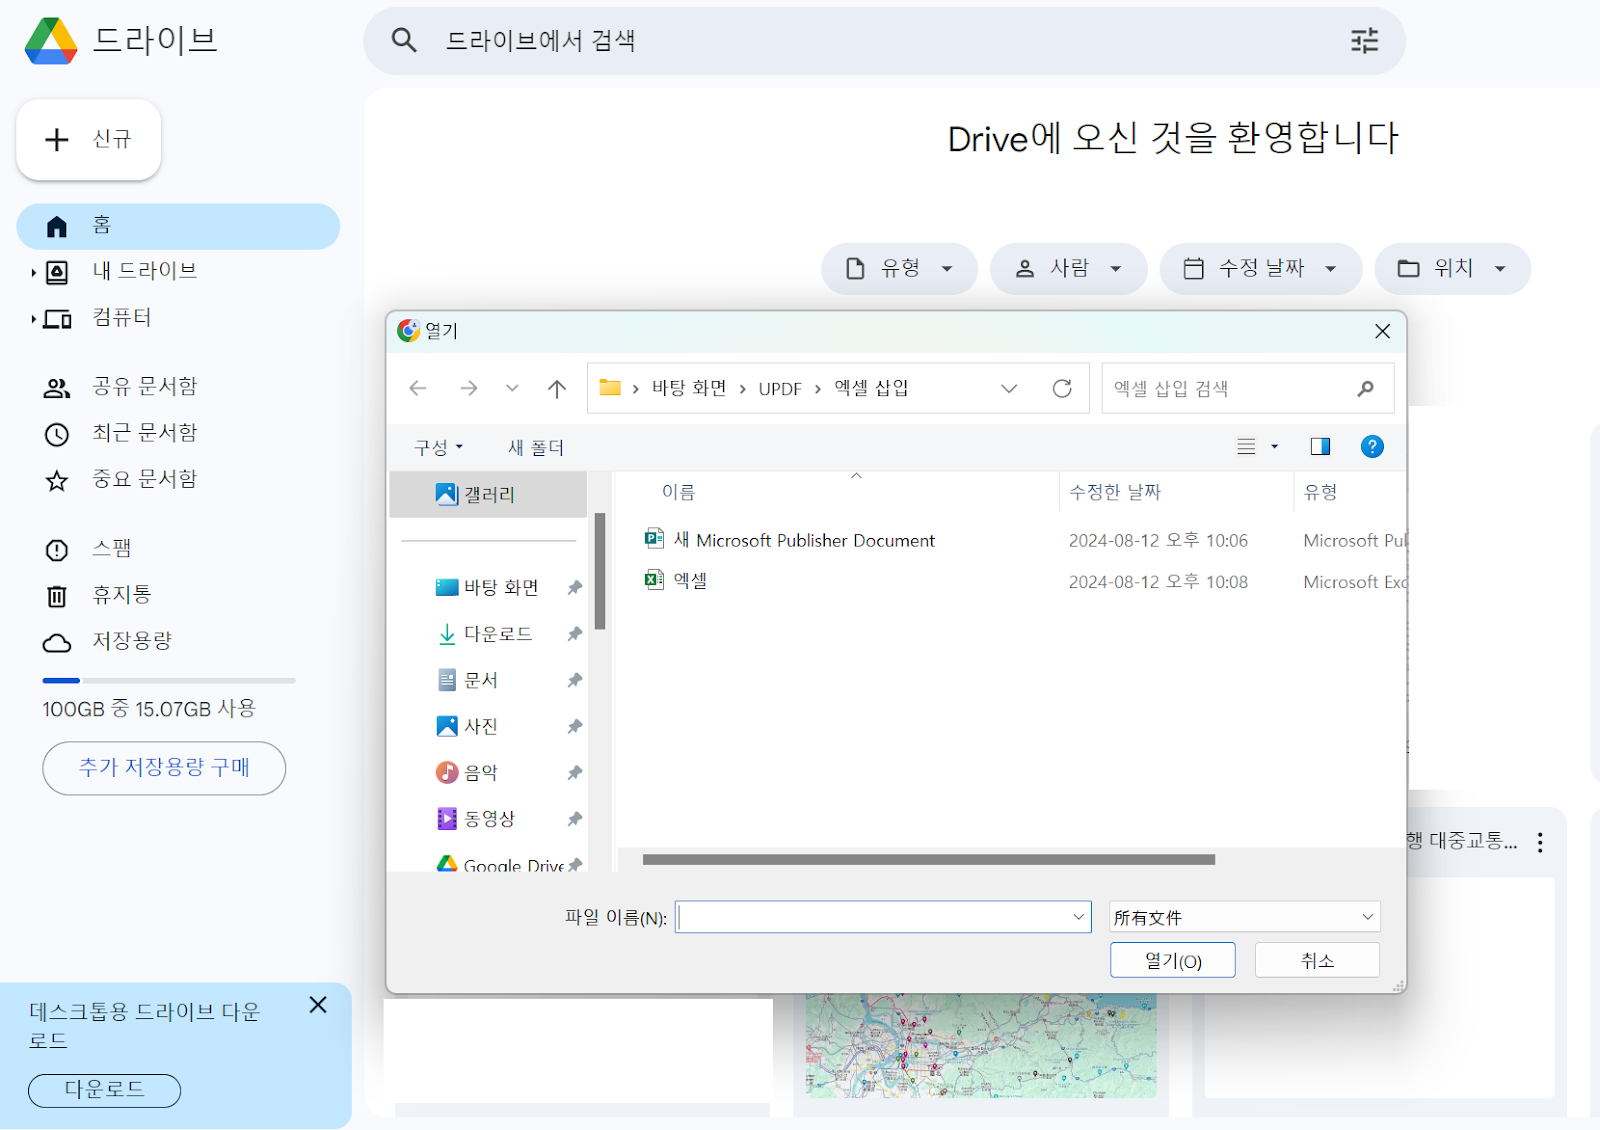Click the Drive search input field
Screen dimensions: 1600x1130
(x=885, y=41)
